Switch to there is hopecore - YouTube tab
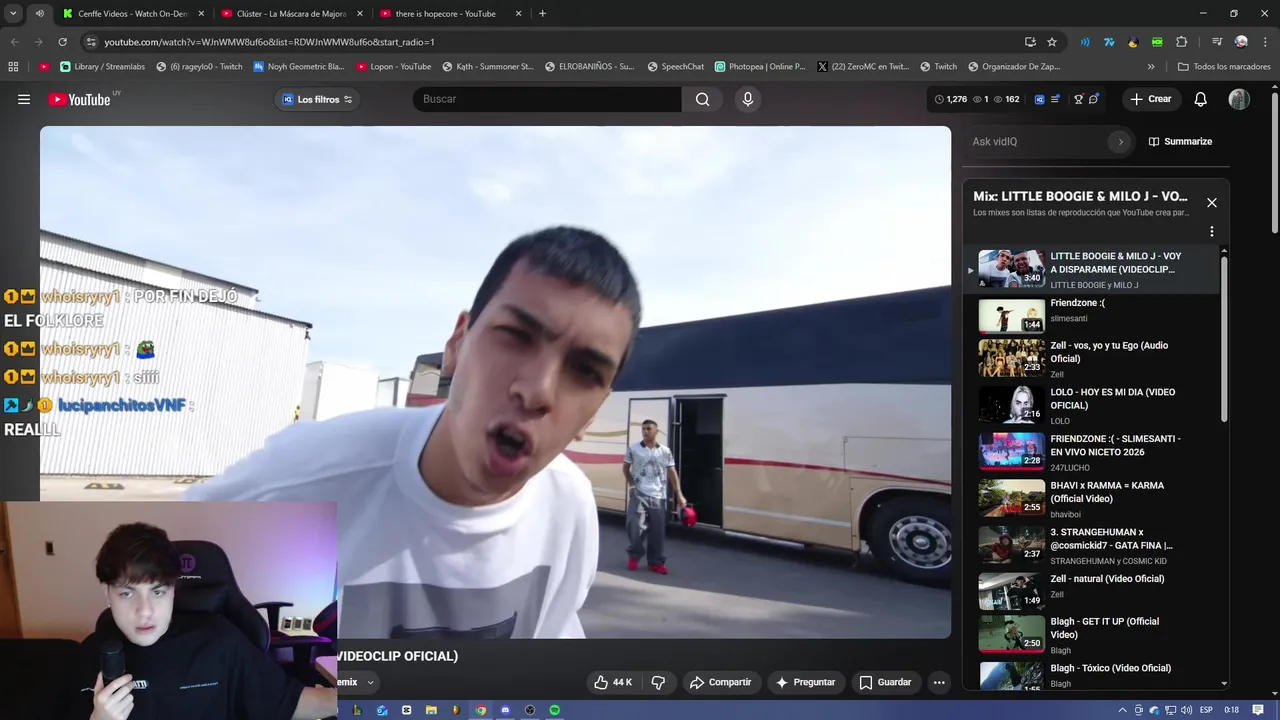The width and height of the screenshot is (1280, 720). (450, 14)
